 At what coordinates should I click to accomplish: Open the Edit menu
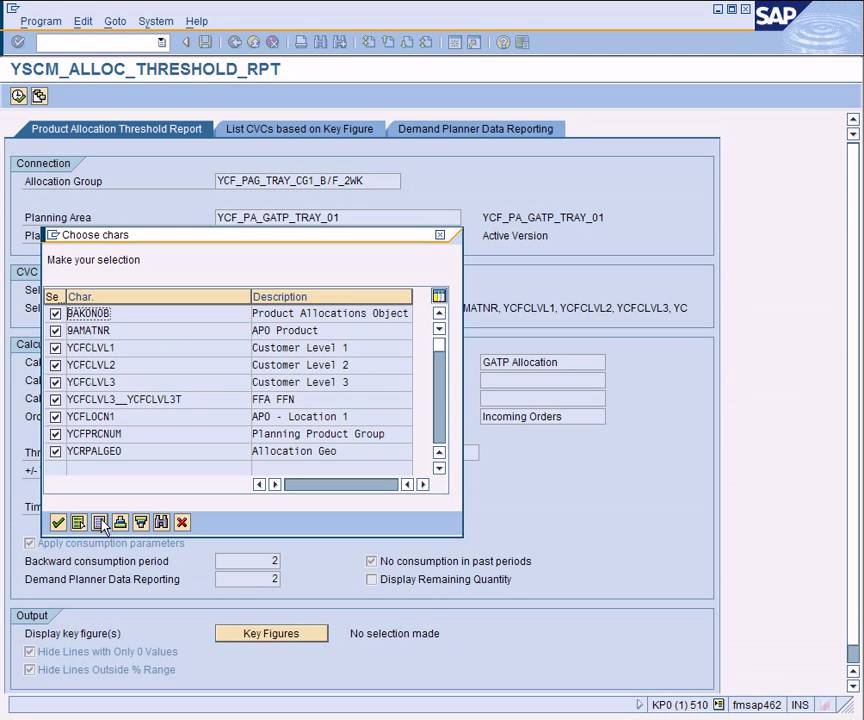83,21
